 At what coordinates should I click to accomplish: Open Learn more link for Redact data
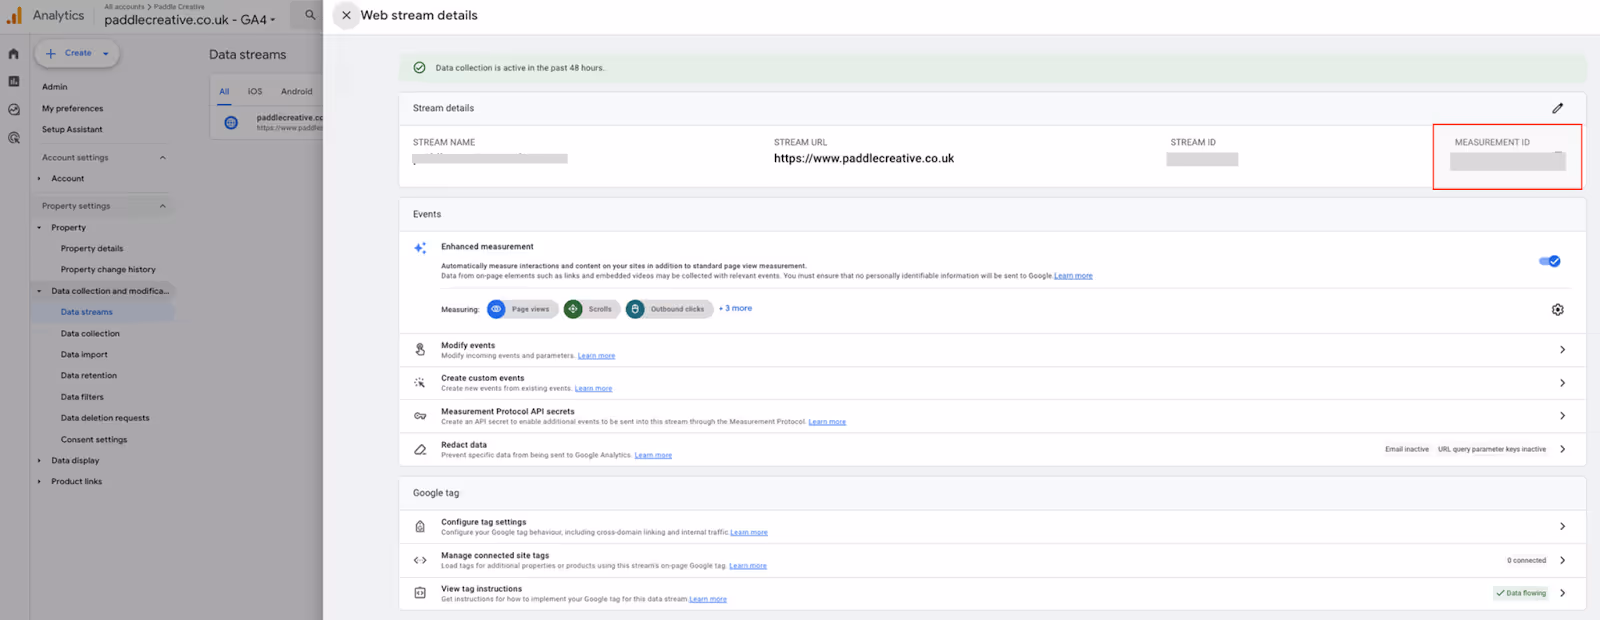pos(653,455)
